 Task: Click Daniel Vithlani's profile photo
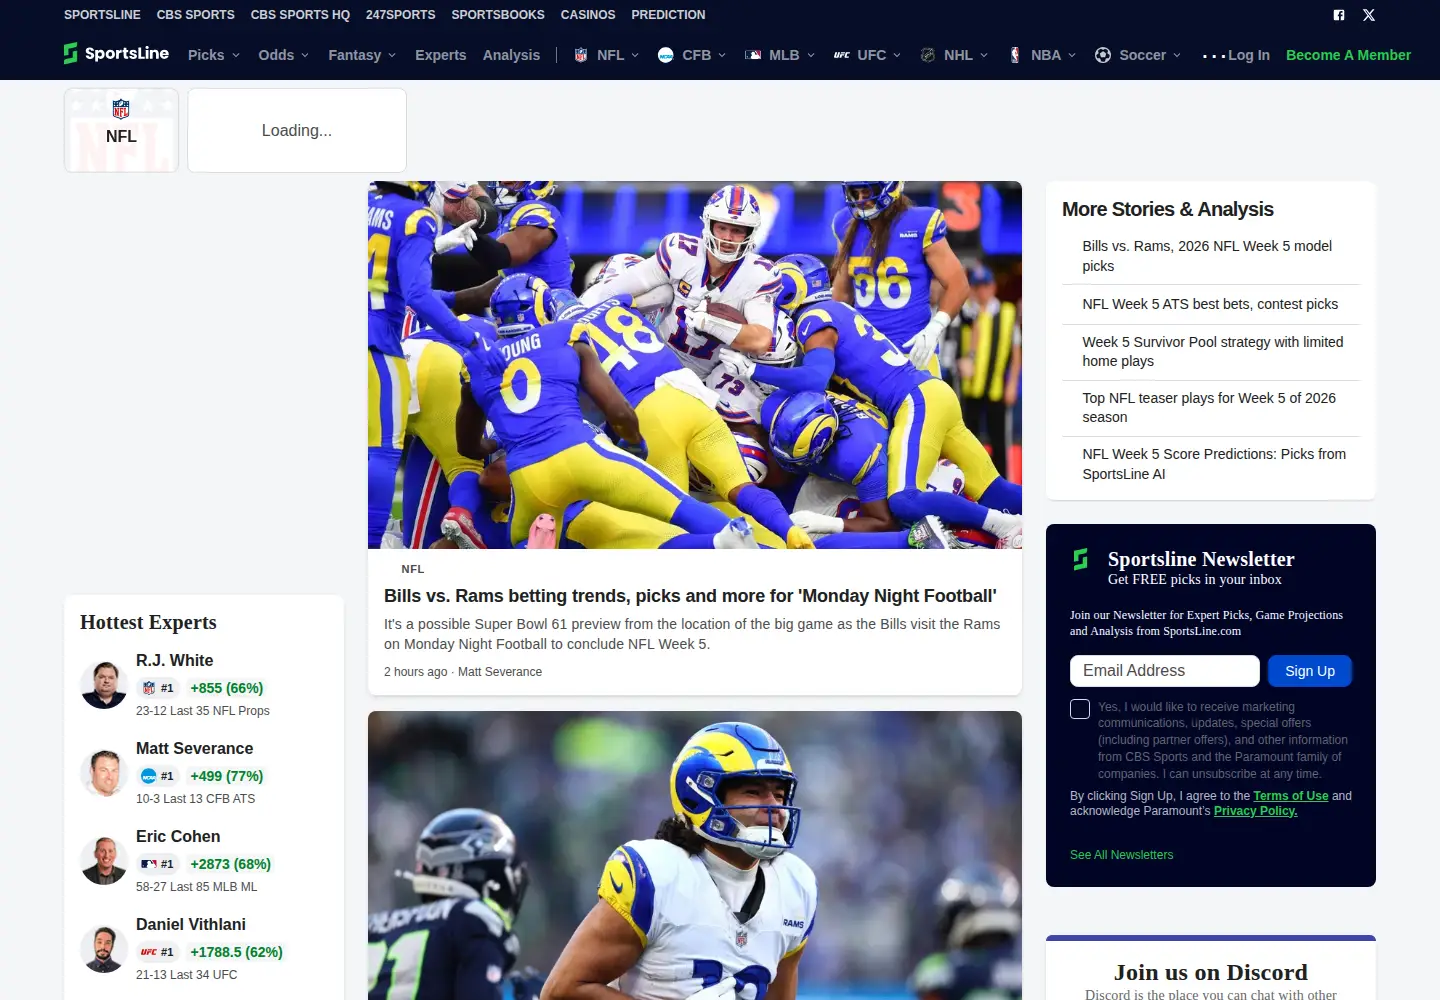pyautogui.click(x=104, y=949)
